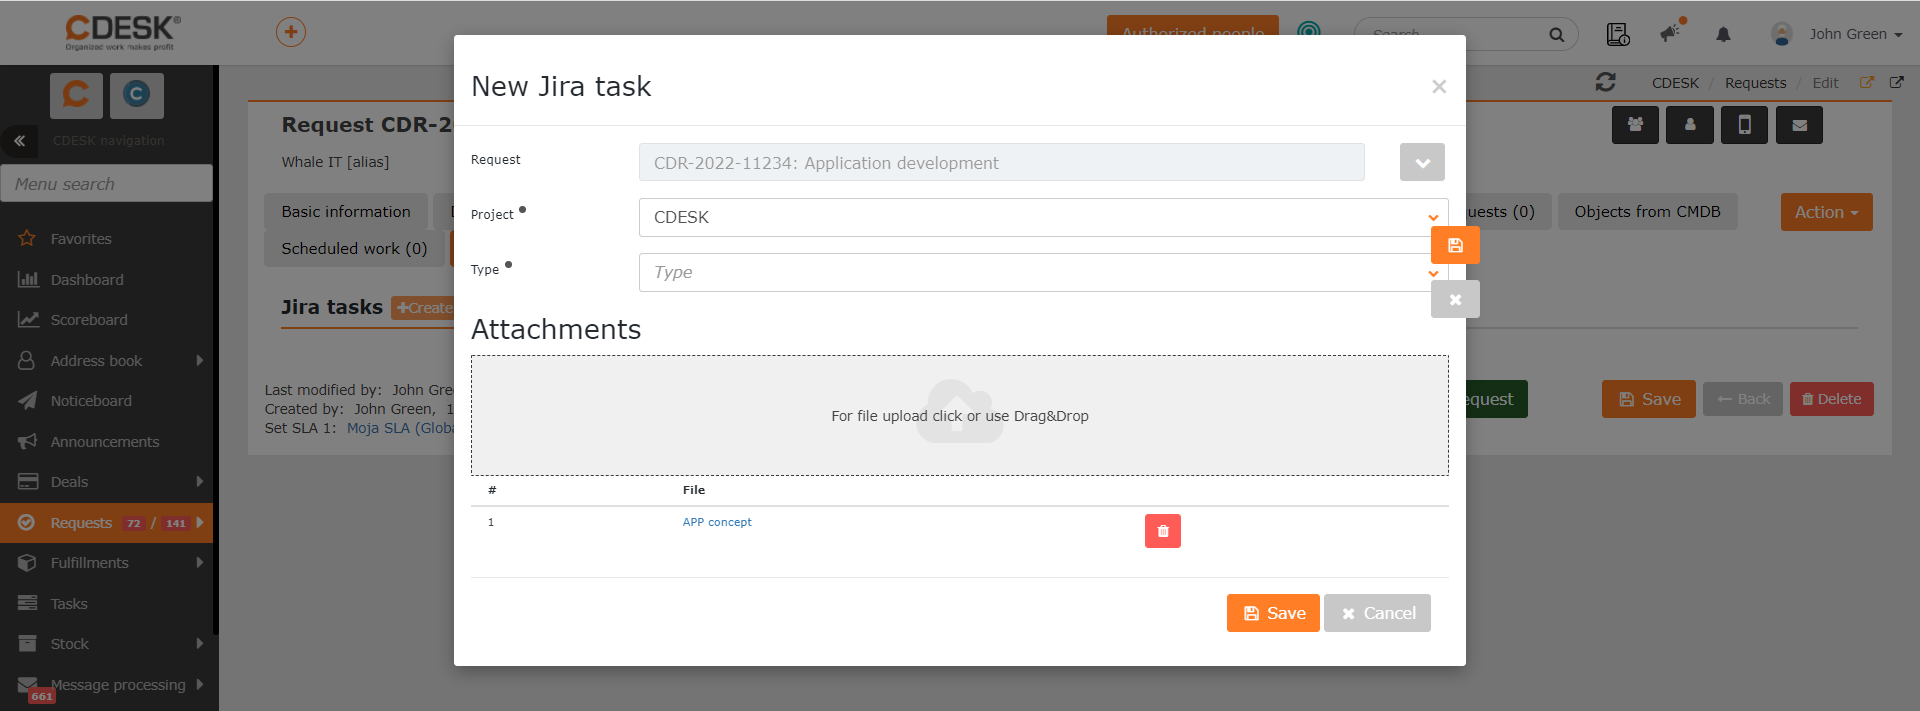Open Announcements in the sidebar
This screenshot has width=1920, height=711.
pos(106,442)
